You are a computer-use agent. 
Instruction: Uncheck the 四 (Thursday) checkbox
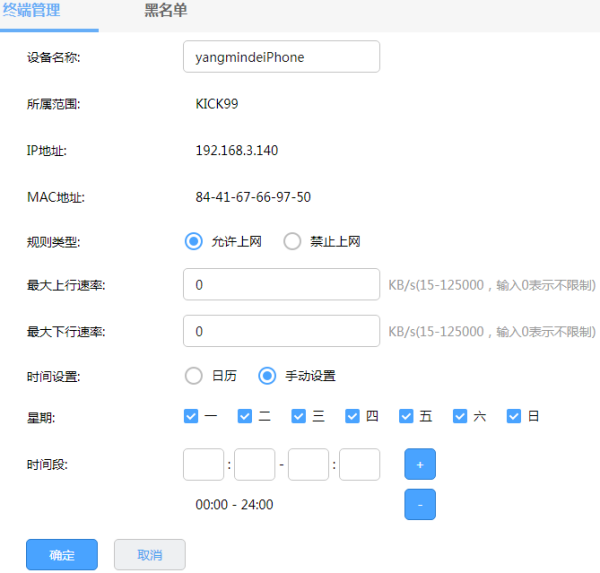point(353,416)
